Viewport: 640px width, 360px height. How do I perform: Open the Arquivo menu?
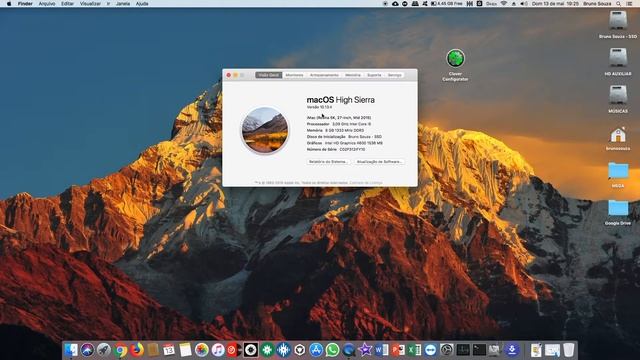pos(47,4)
